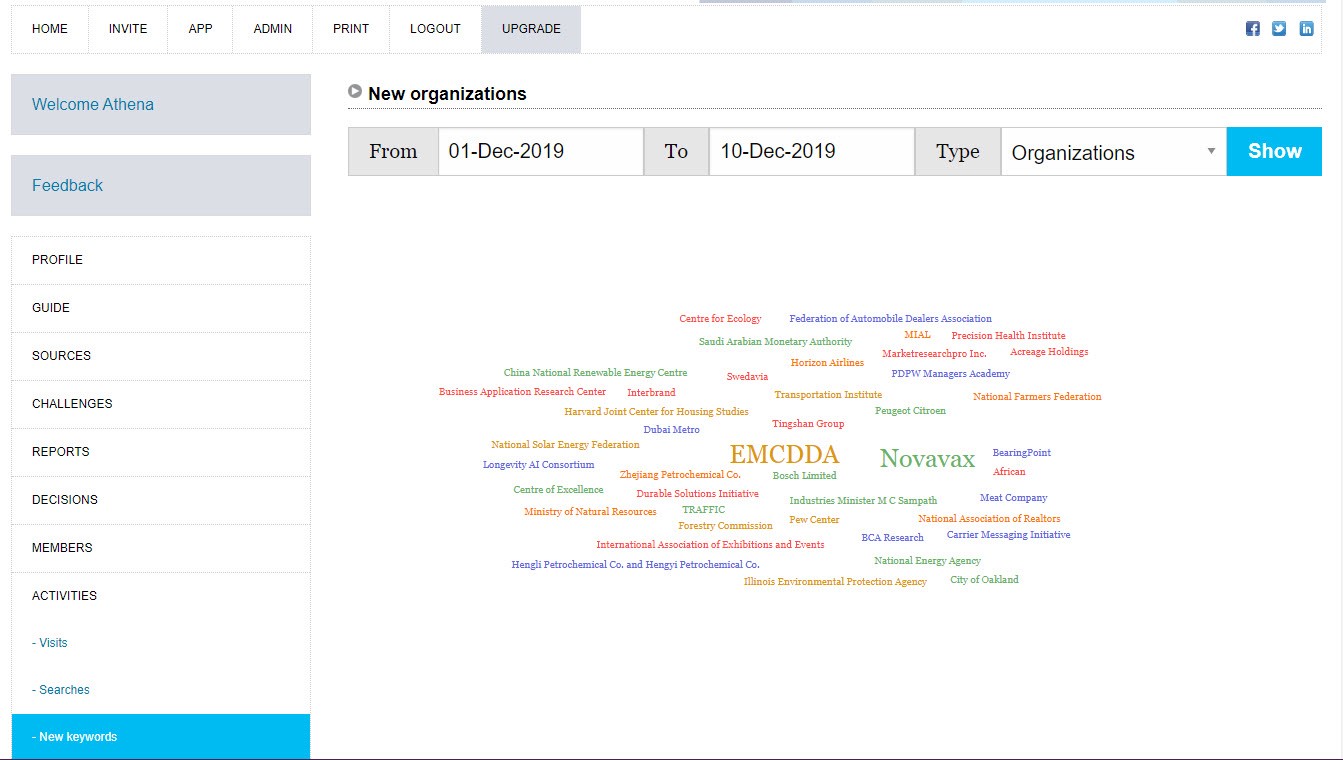Image resolution: width=1343 pixels, height=760 pixels.
Task: Click Dubai Metro keyword
Action: tap(671, 430)
